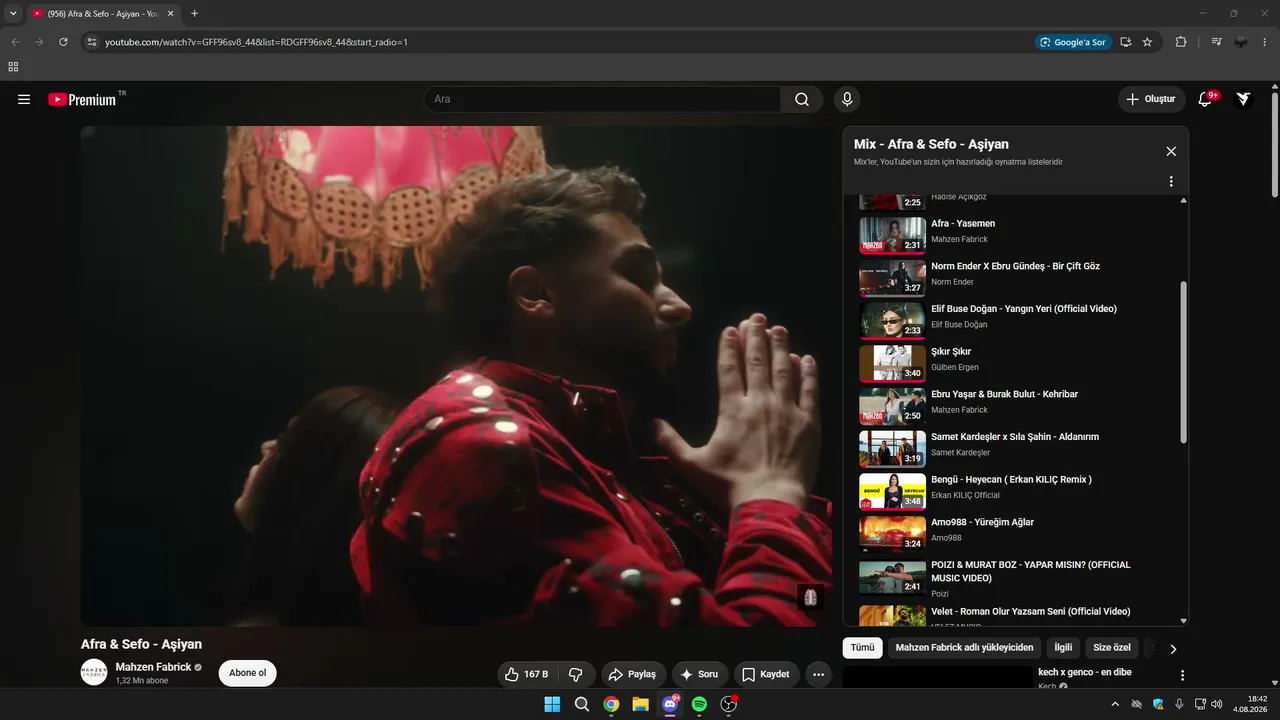Open Mix playlist three-dot options
Screen dimensions: 1280x720
point(1171,182)
